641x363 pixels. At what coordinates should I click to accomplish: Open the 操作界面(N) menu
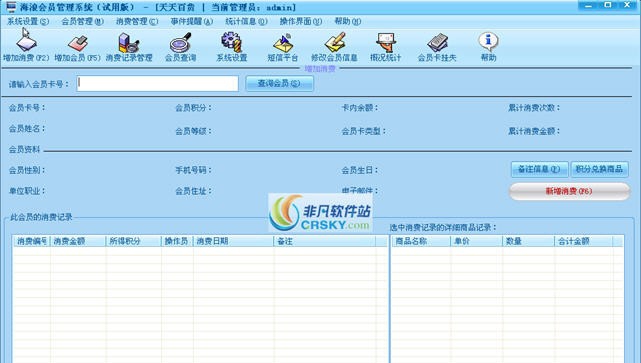(x=301, y=21)
